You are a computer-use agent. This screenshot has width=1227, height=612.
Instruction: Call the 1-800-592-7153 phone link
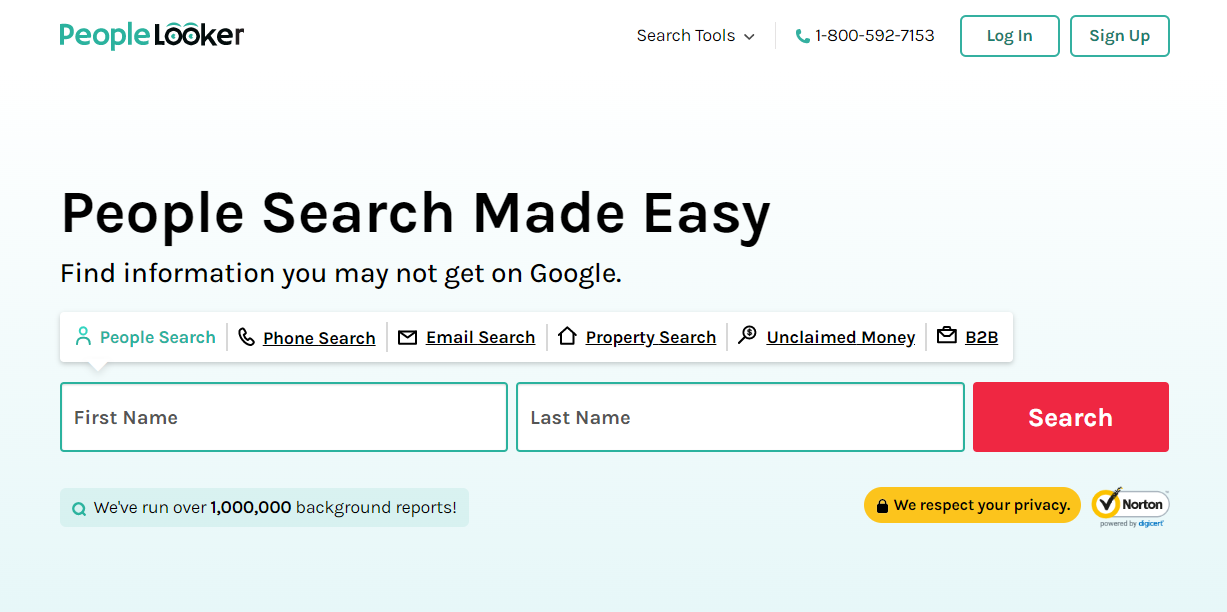pos(865,36)
